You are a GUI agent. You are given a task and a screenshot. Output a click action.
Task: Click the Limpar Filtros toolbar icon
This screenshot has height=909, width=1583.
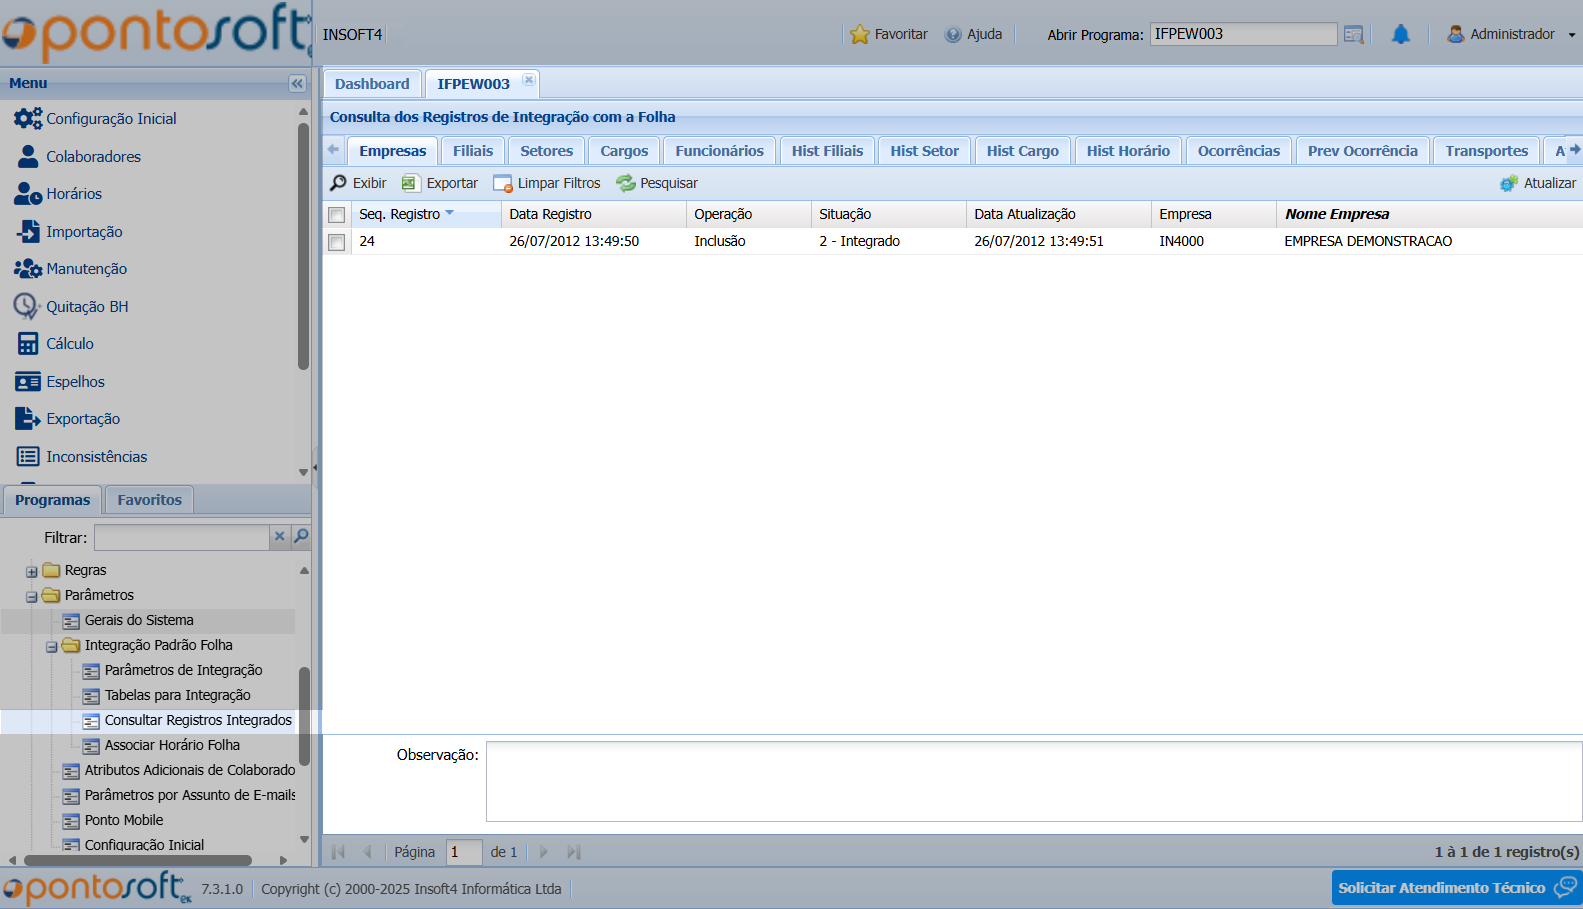[502, 183]
